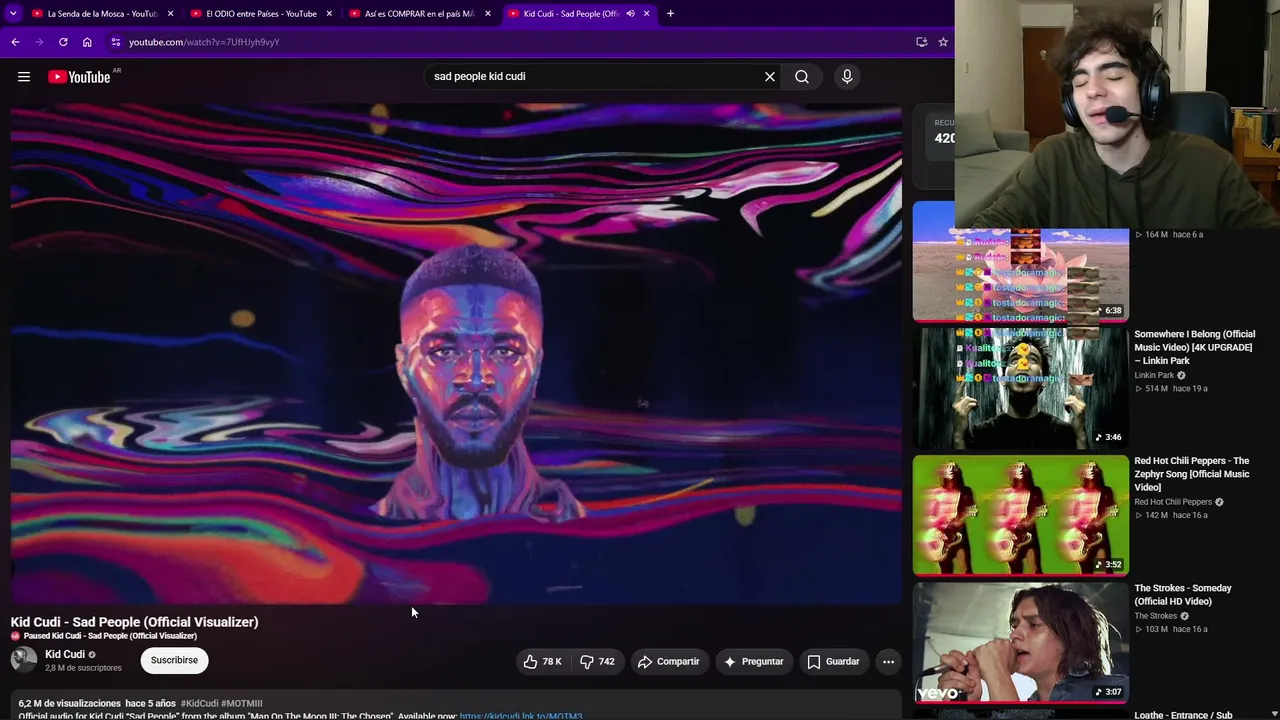
Task: Click the '2,8 M de suscriptores' text
Action: pos(83,668)
